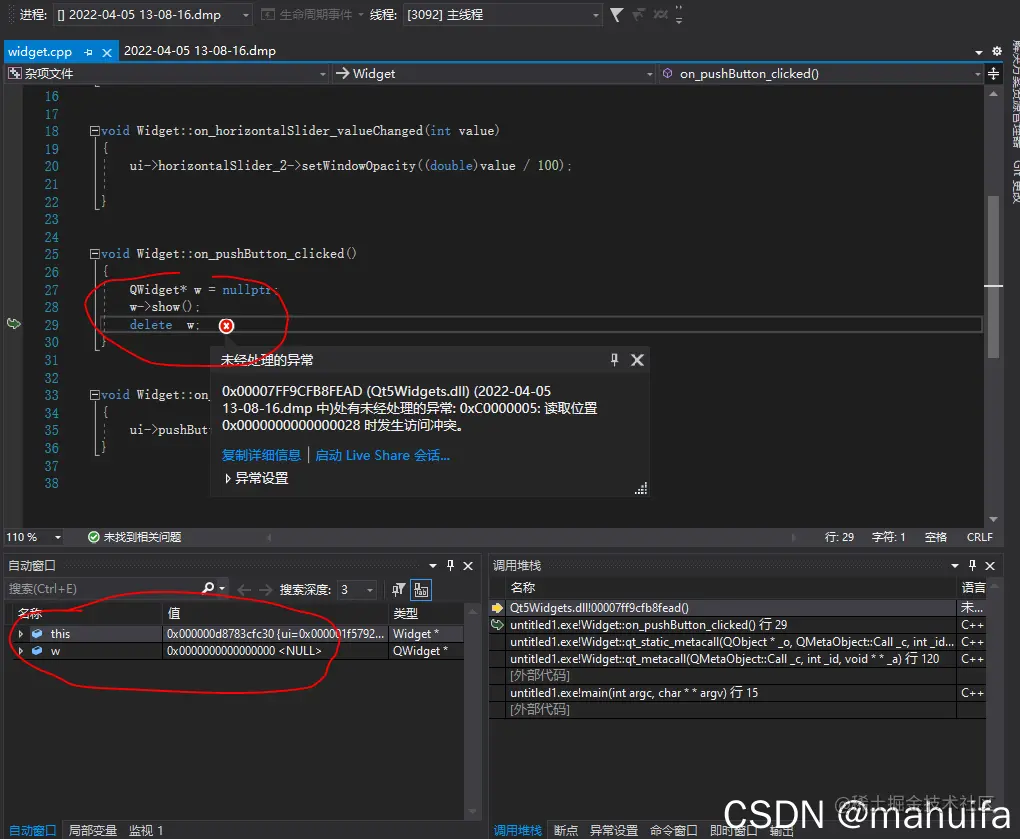This screenshot has width=1020, height=839.
Task: Click the search magnifier in Autos window
Action: (x=208, y=588)
